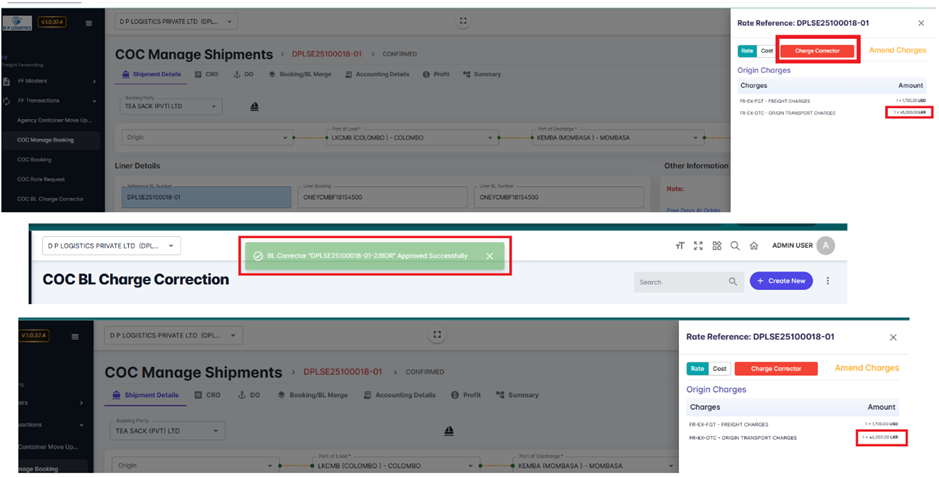Open the Admin User avatar
Screen dimensions: 939x477
pyautogui.click(x=825, y=246)
